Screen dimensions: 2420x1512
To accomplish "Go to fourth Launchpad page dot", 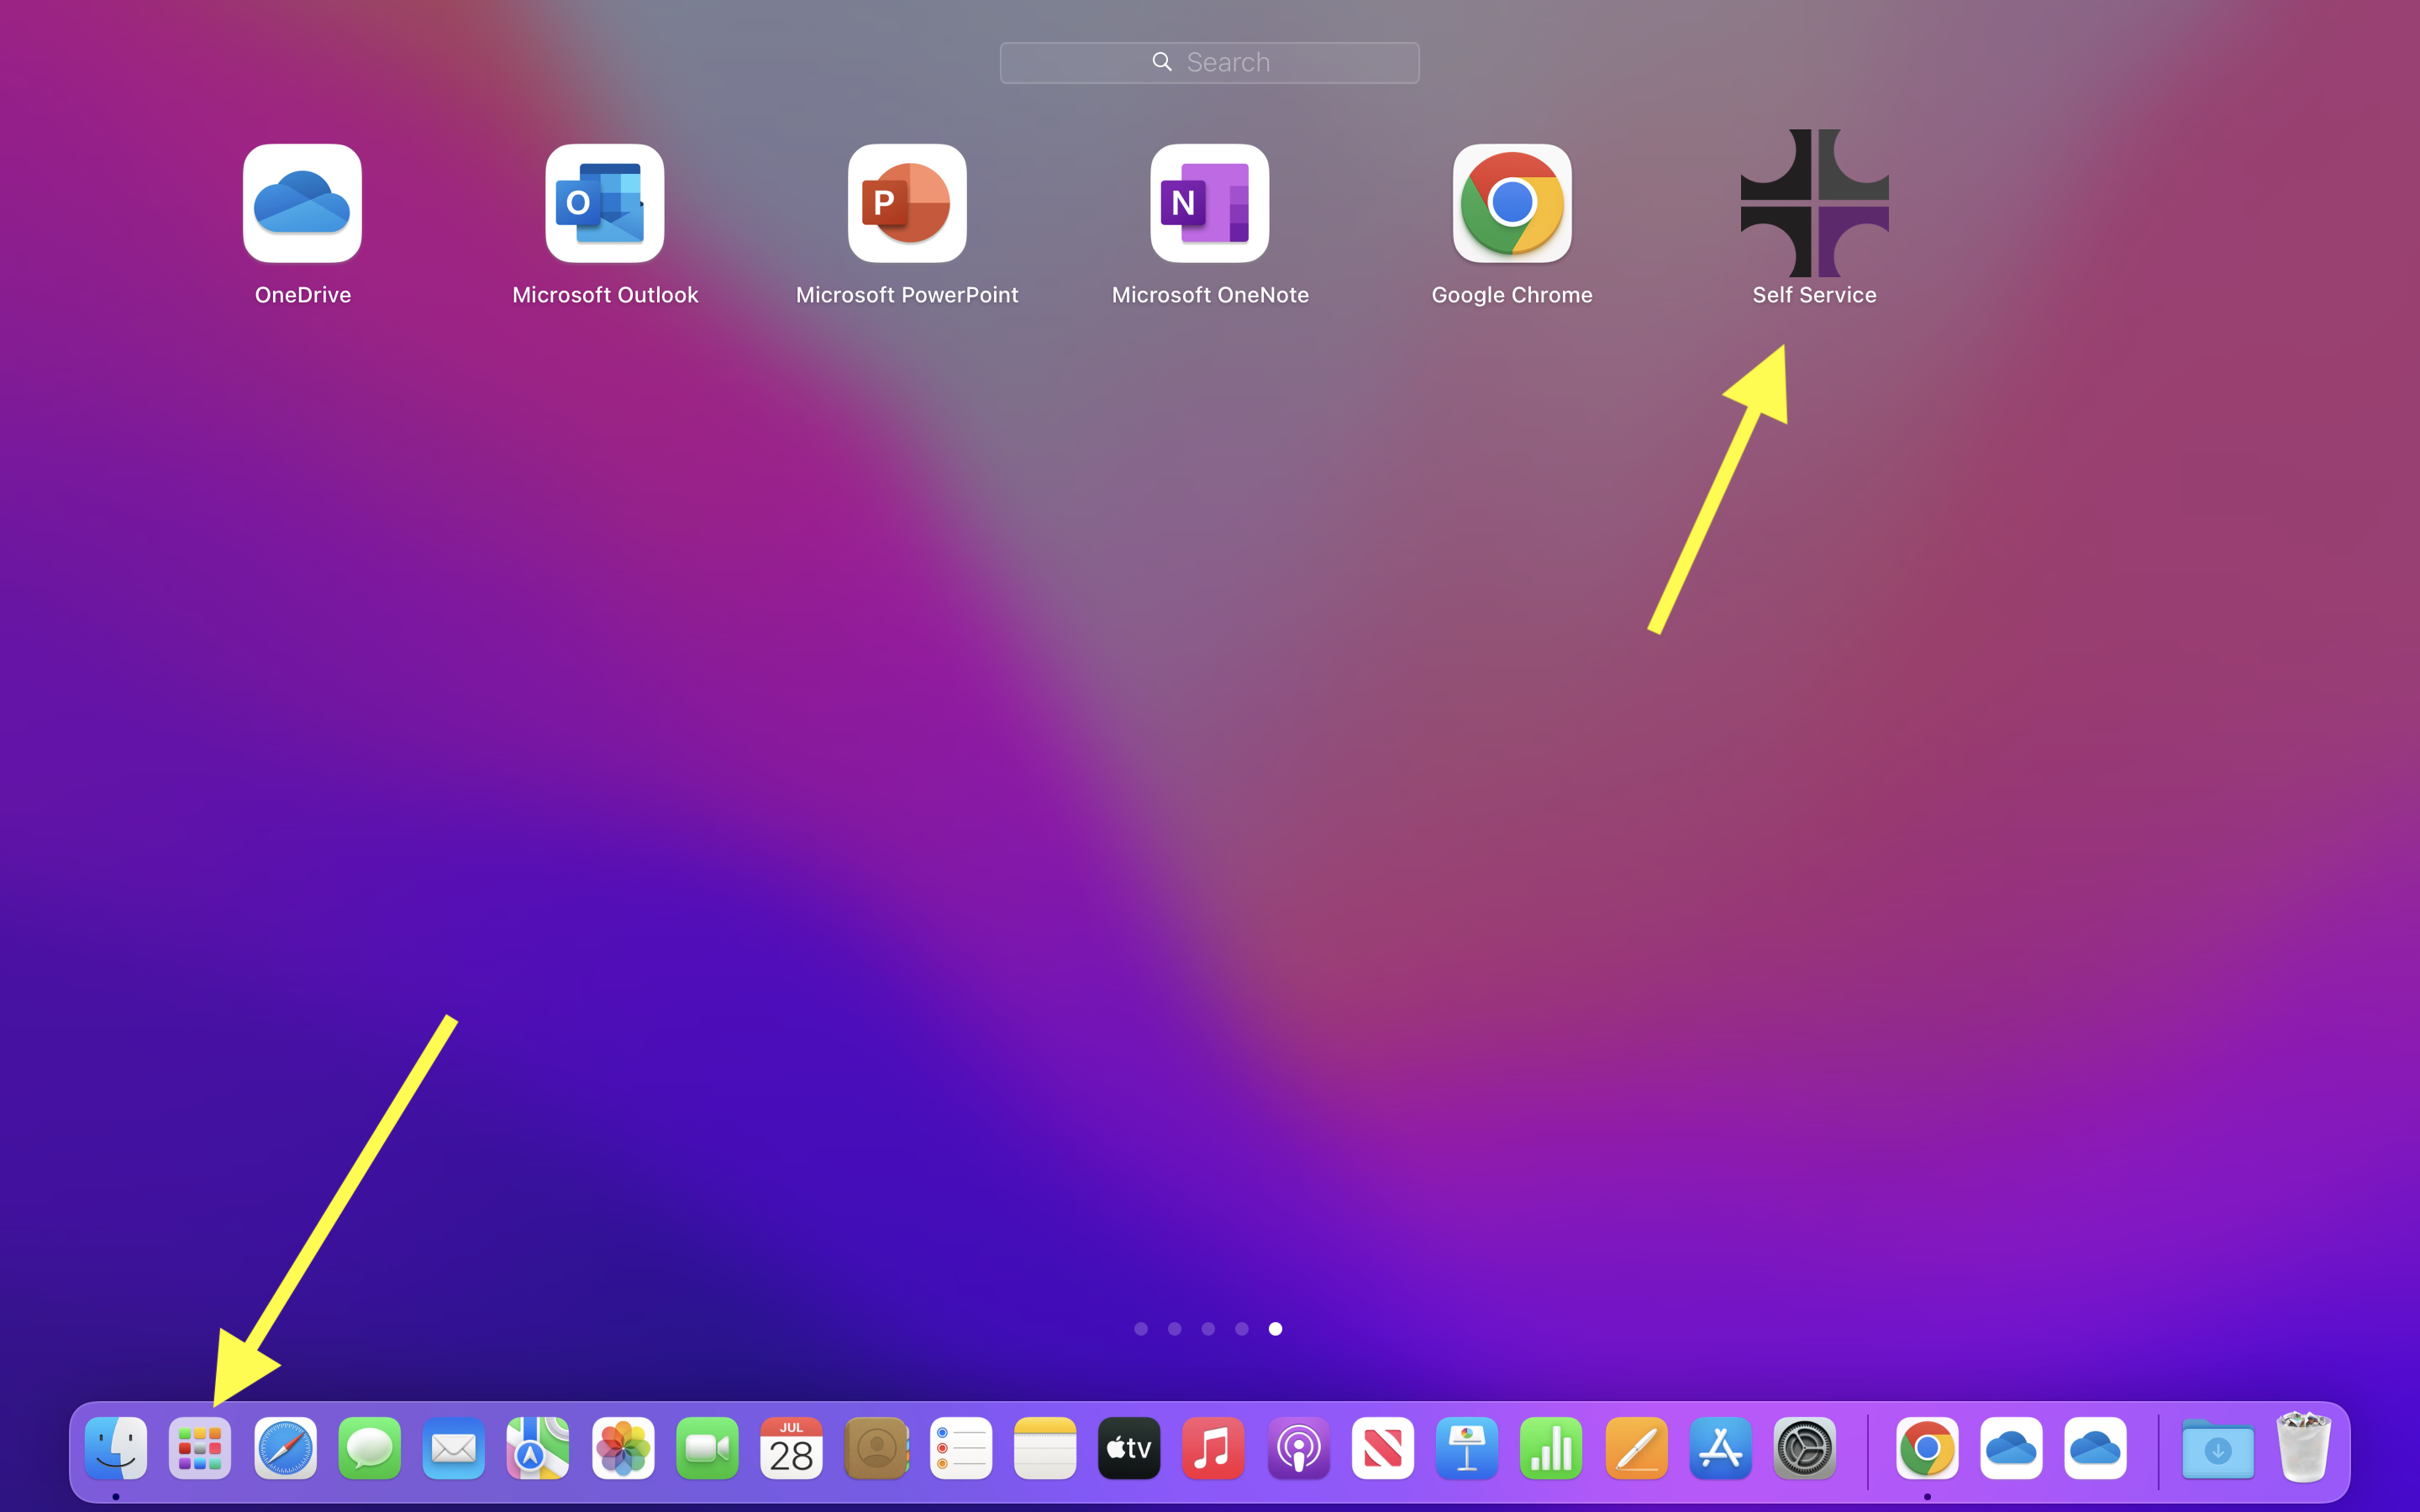I will tap(1241, 1328).
